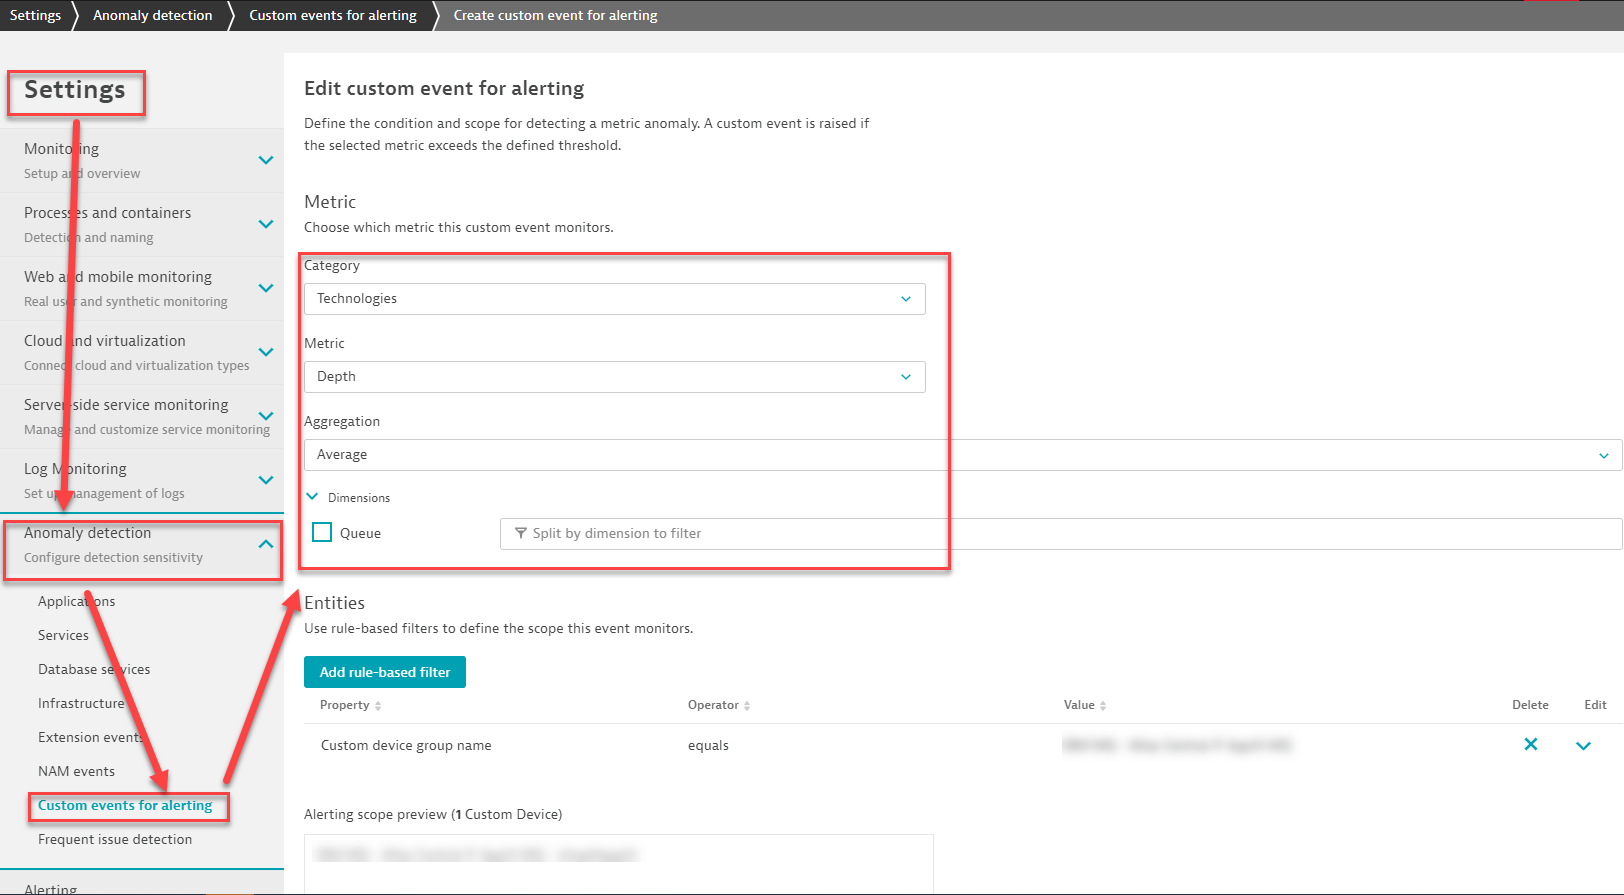The width and height of the screenshot is (1624, 895).
Task: Collapse the Anomaly detection section
Action: point(265,544)
